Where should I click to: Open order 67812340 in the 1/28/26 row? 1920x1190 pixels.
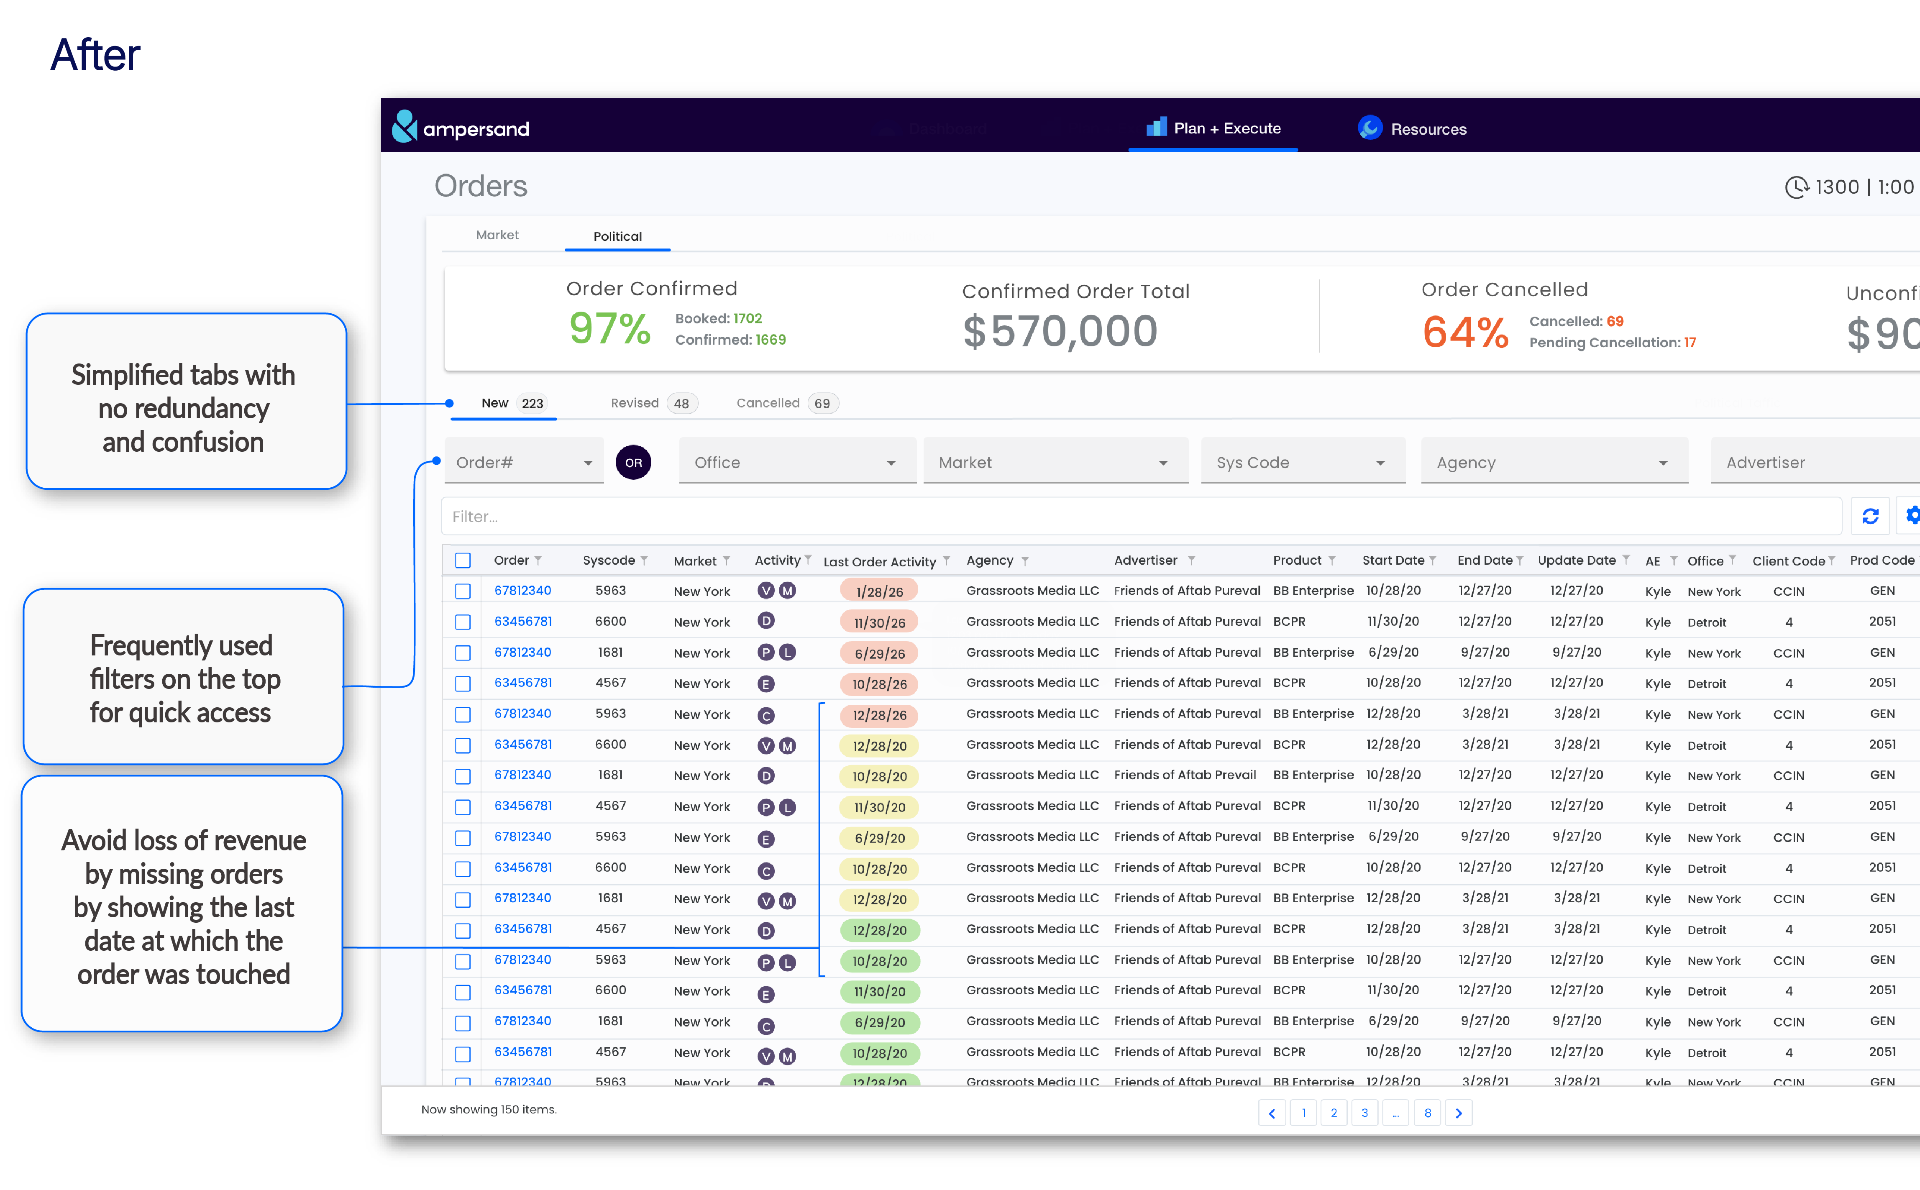523,591
